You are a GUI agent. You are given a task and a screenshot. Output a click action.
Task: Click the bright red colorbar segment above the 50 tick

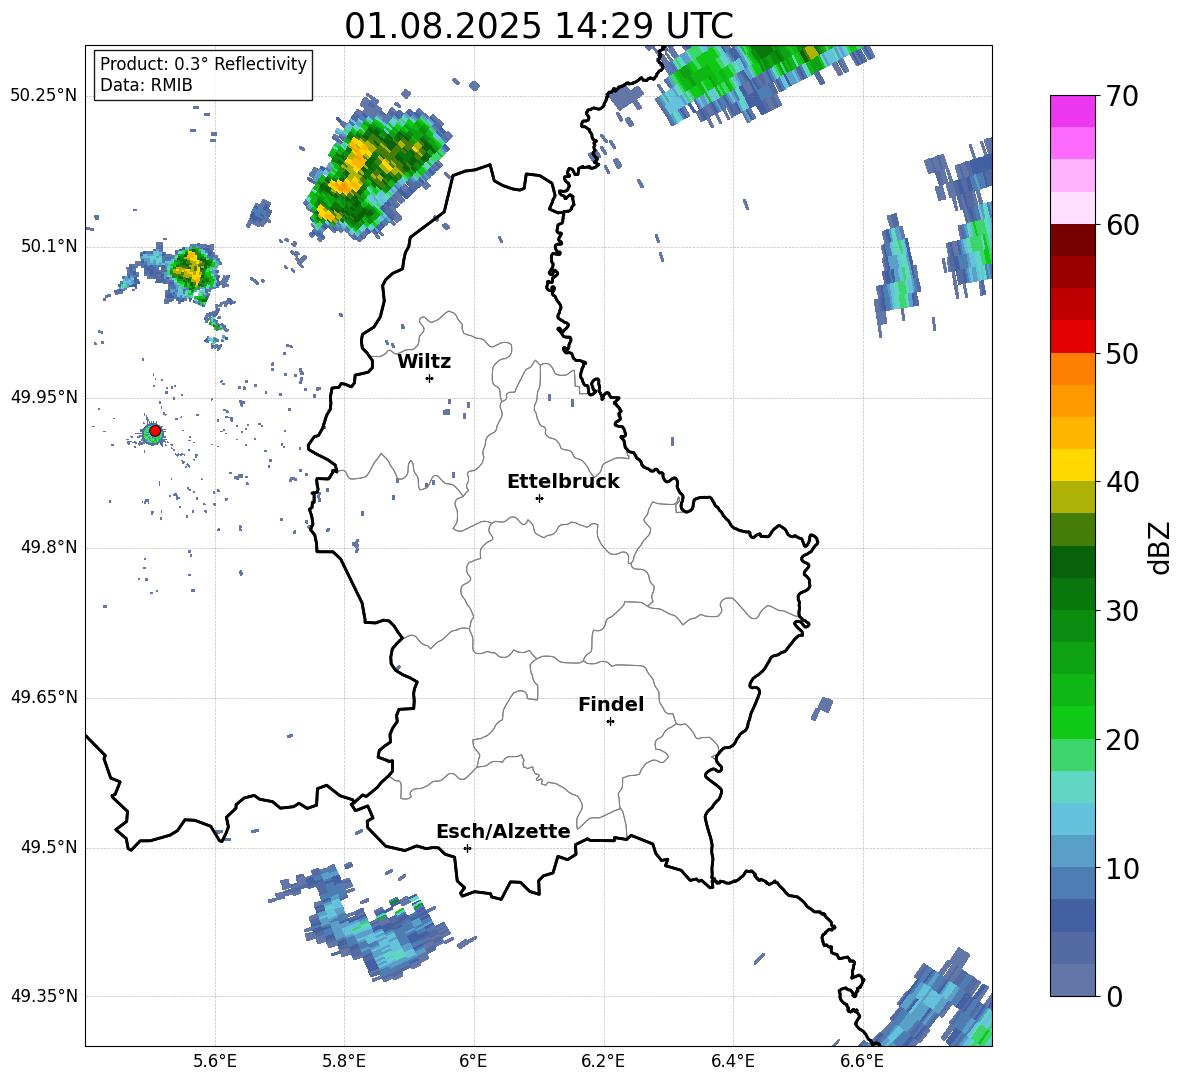coord(1072,337)
